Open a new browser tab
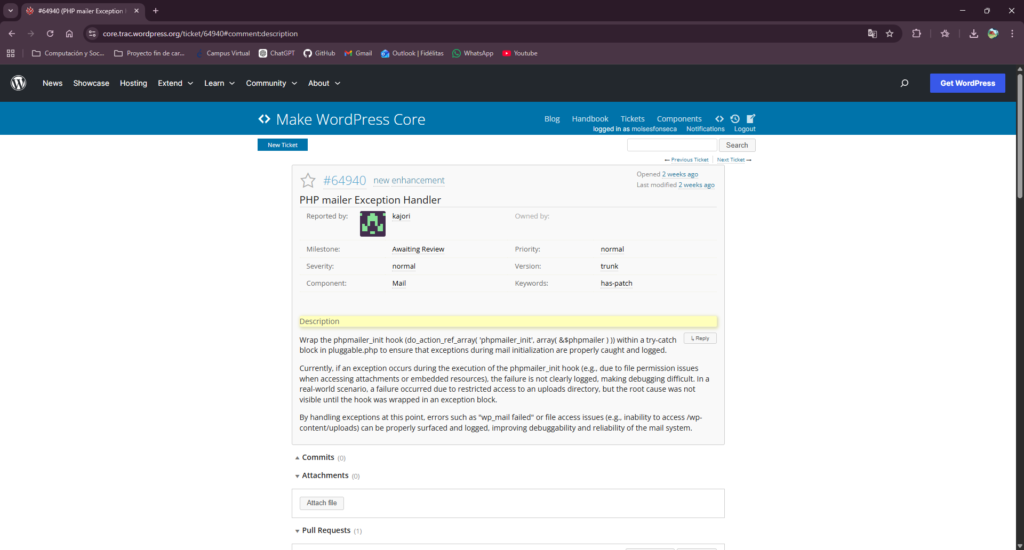The height and width of the screenshot is (550, 1024). pos(155,10)
